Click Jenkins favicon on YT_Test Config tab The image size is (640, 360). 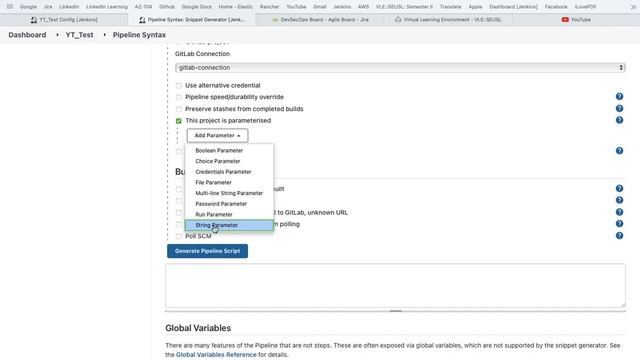[x=34, y=20]
